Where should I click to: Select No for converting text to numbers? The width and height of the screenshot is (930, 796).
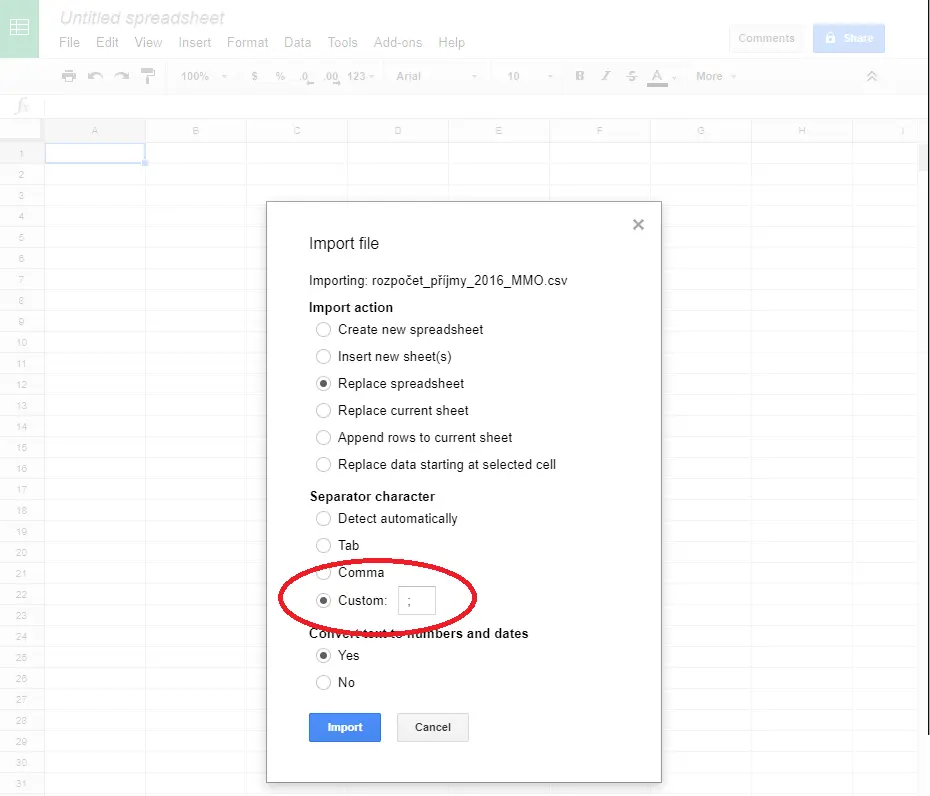[x=323, y=682]
